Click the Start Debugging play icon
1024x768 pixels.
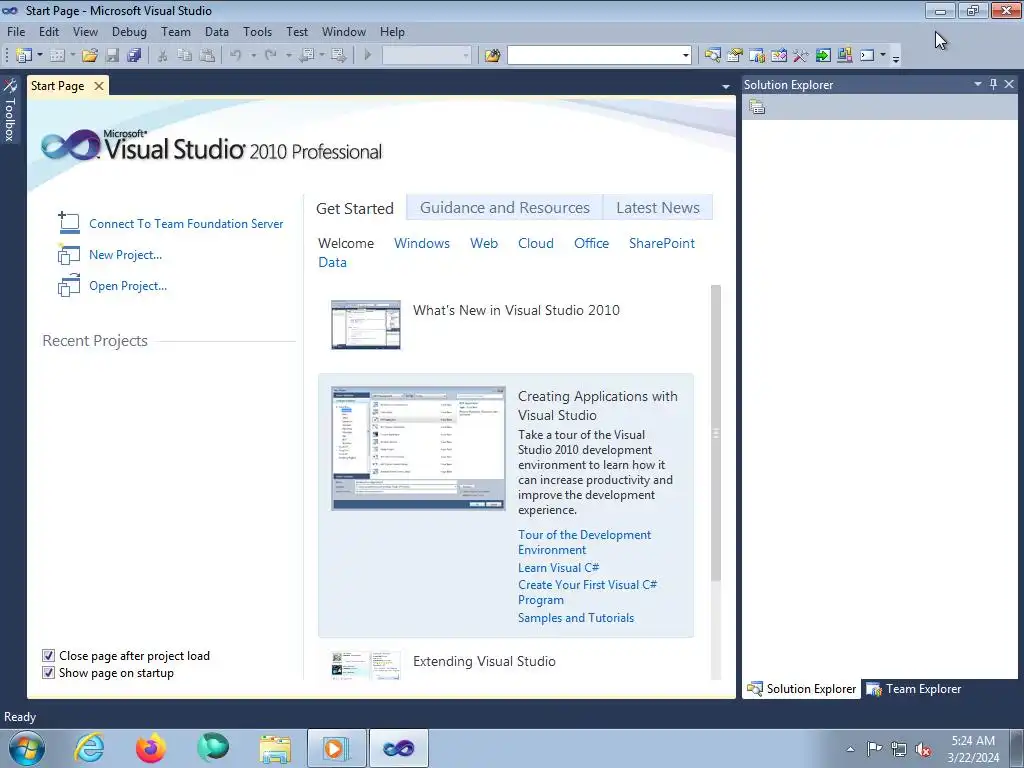point(367,56)
